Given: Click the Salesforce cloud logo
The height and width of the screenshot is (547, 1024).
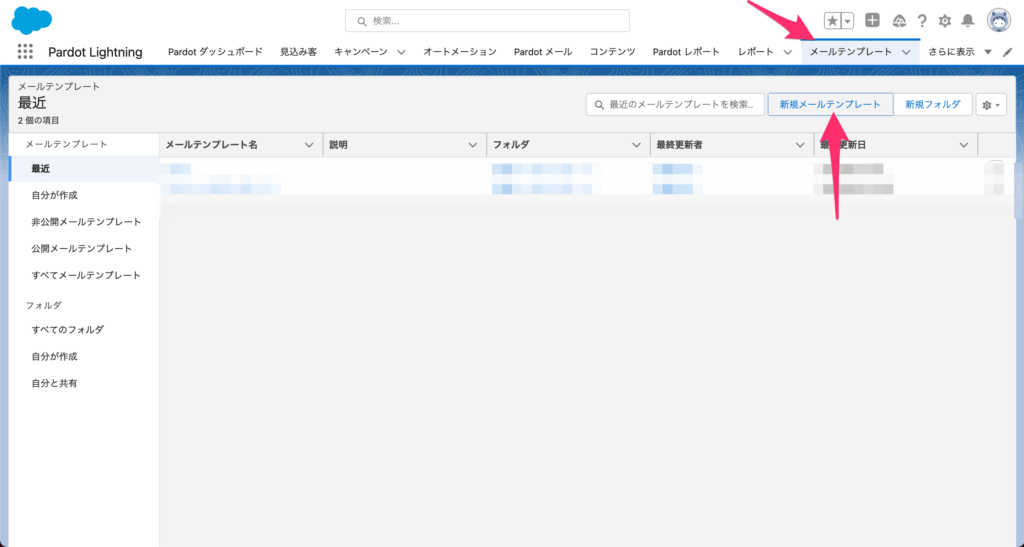Looking at the screenshot, I should (x=31, y=20).
